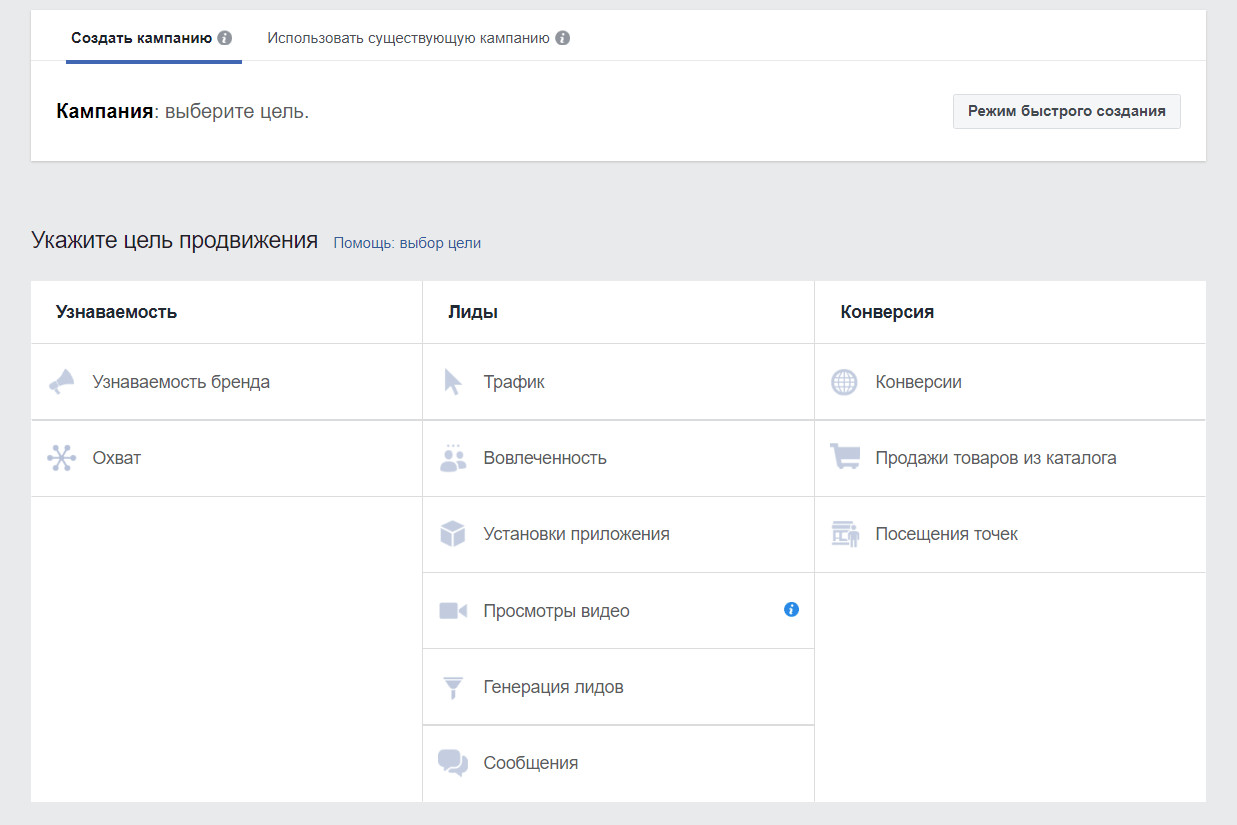Click info icon next to Использовать существующую кампанию
Image resolution: width=1237 pixels, height=825 pixels.
click(563, 38)
